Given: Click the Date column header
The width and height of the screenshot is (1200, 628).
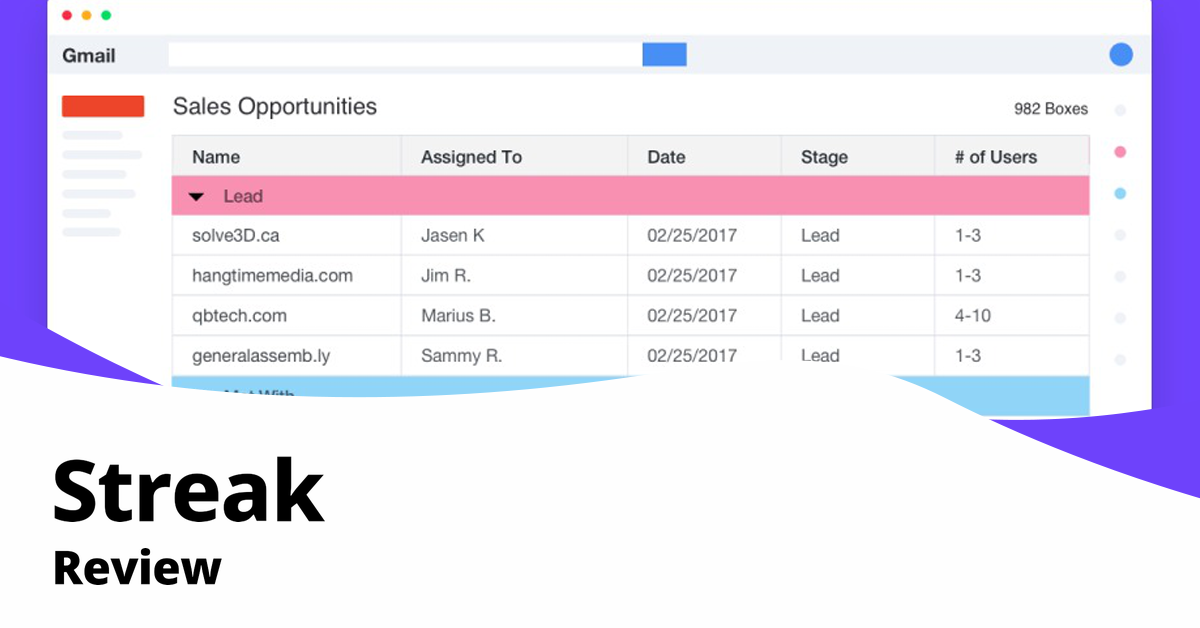Looking at the screenshot, I should click(666, 157).
